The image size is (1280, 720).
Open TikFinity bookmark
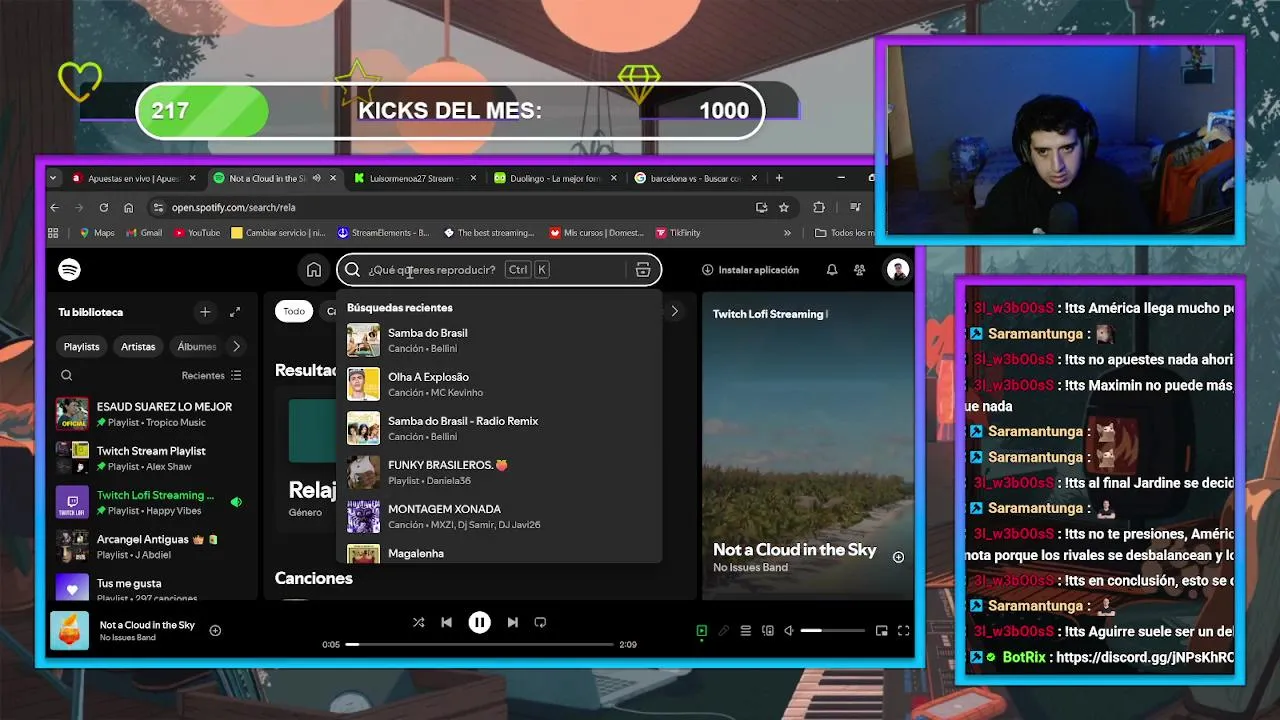pyautogui.click(x=677, y=233)
